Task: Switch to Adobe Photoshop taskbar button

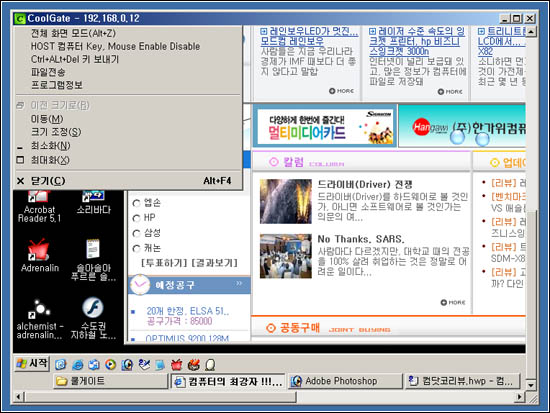Action: 345,381
